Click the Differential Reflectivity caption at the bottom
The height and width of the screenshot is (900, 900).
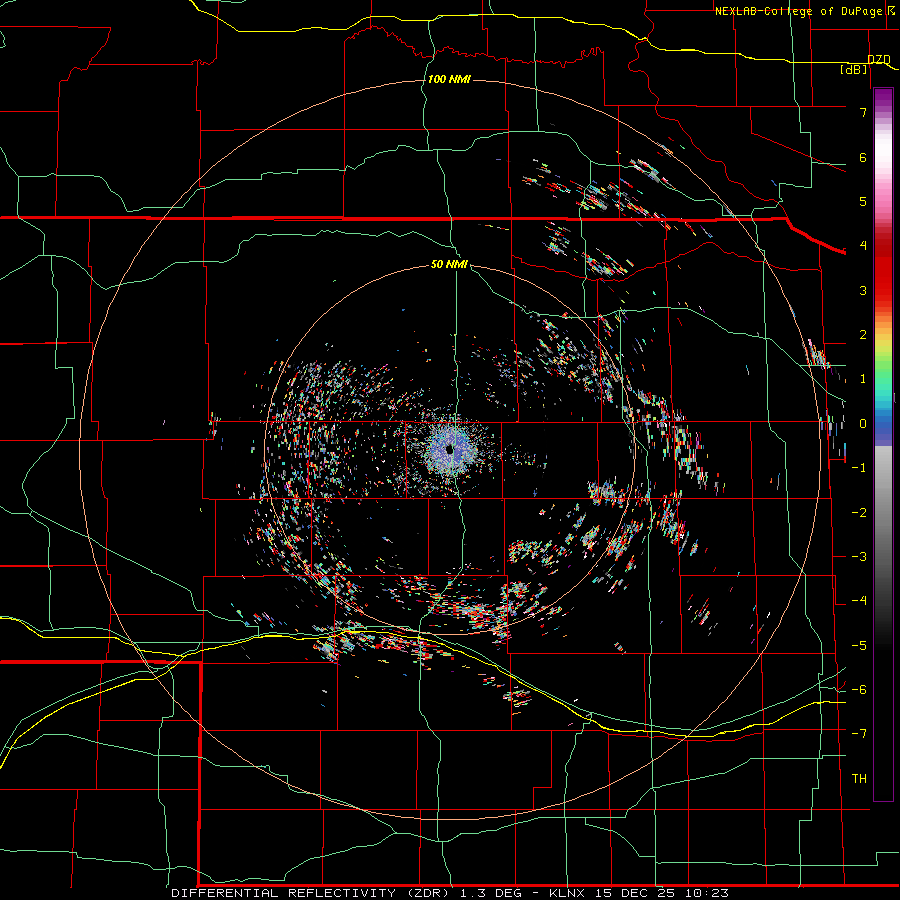click(450, 893)
